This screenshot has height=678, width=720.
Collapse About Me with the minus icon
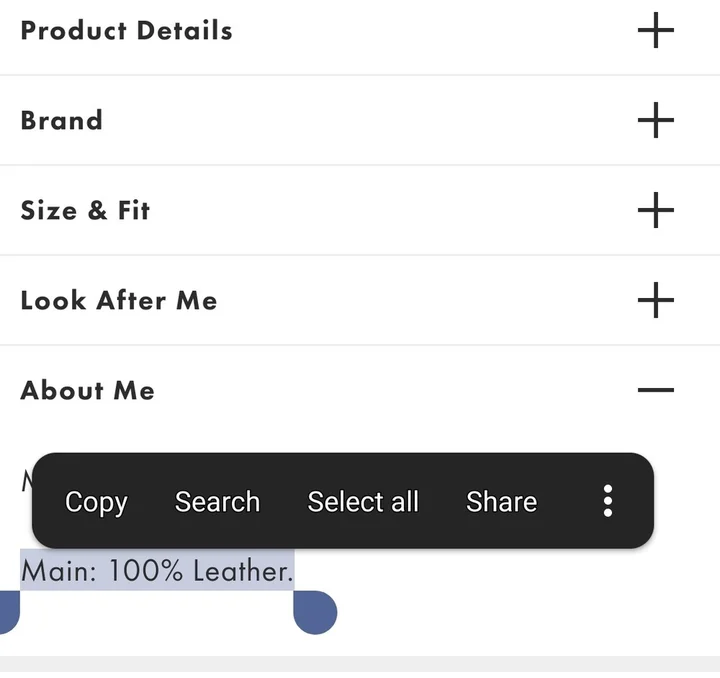pyautogui.click(x=655, y=390)
